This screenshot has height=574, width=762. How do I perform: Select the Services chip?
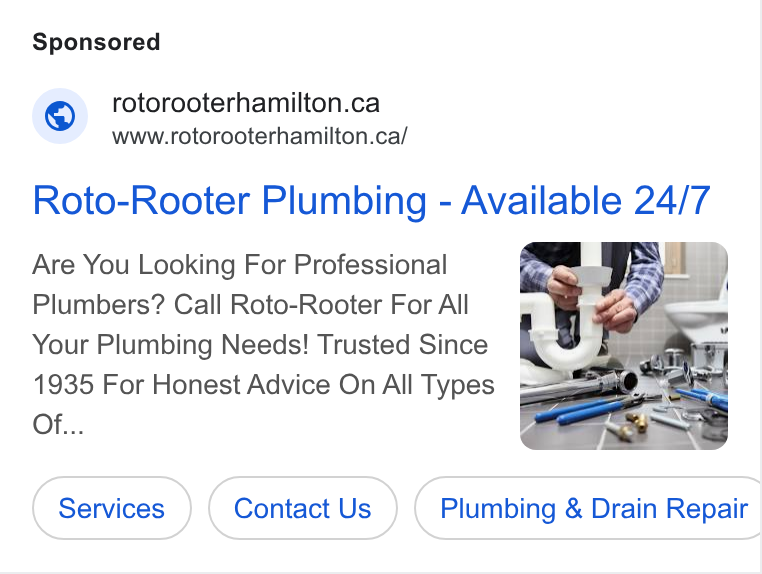pos(112,508)
